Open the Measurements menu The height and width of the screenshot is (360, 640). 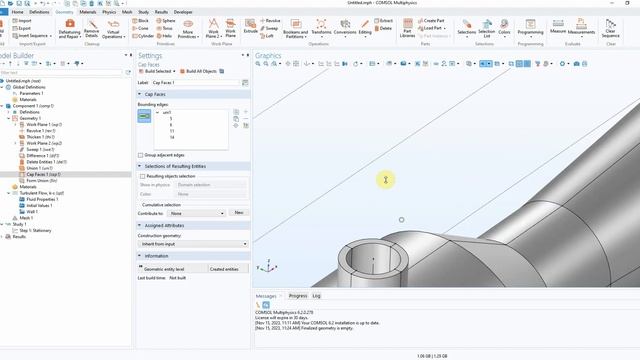pos(581,29)
